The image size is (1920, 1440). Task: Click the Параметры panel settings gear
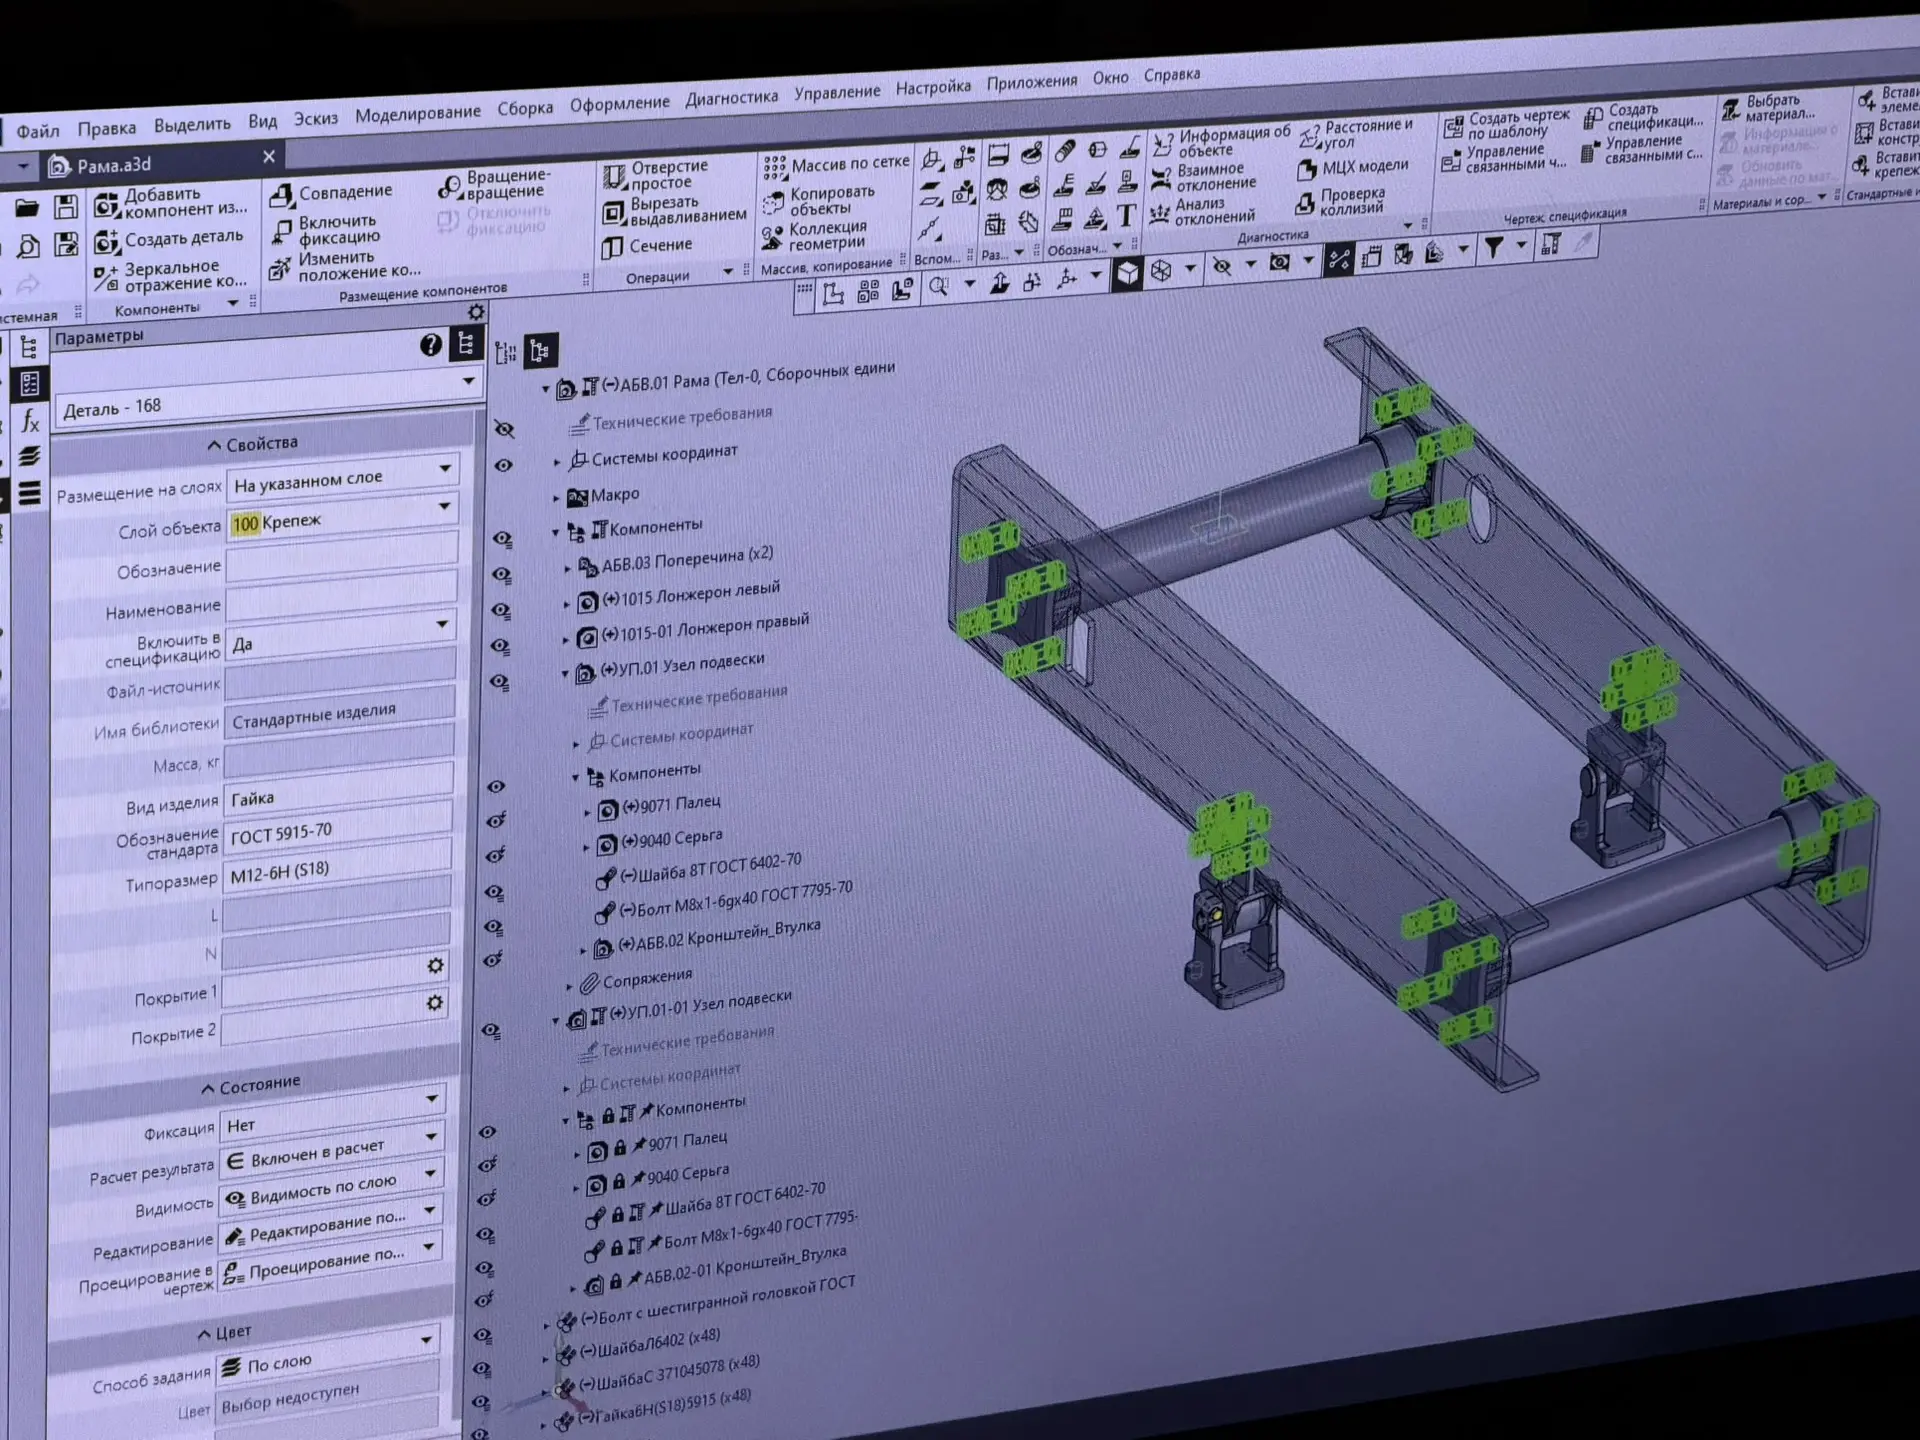(x=476, y=312)
